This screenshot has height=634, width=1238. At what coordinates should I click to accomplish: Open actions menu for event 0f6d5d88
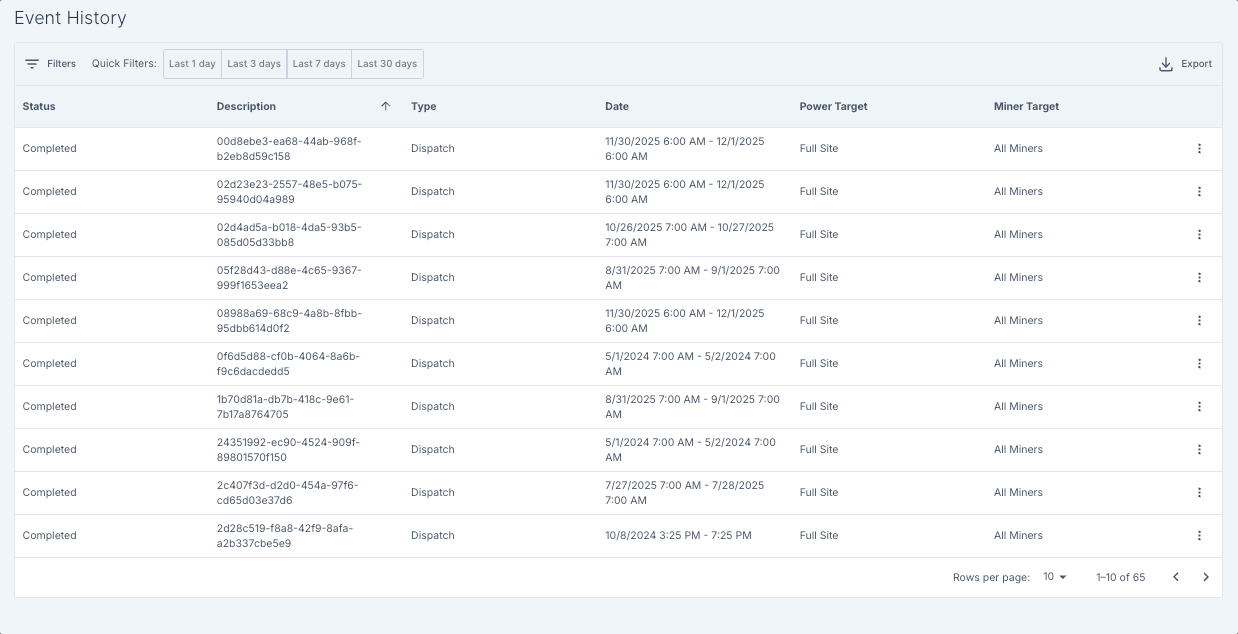pos(1199,364)
